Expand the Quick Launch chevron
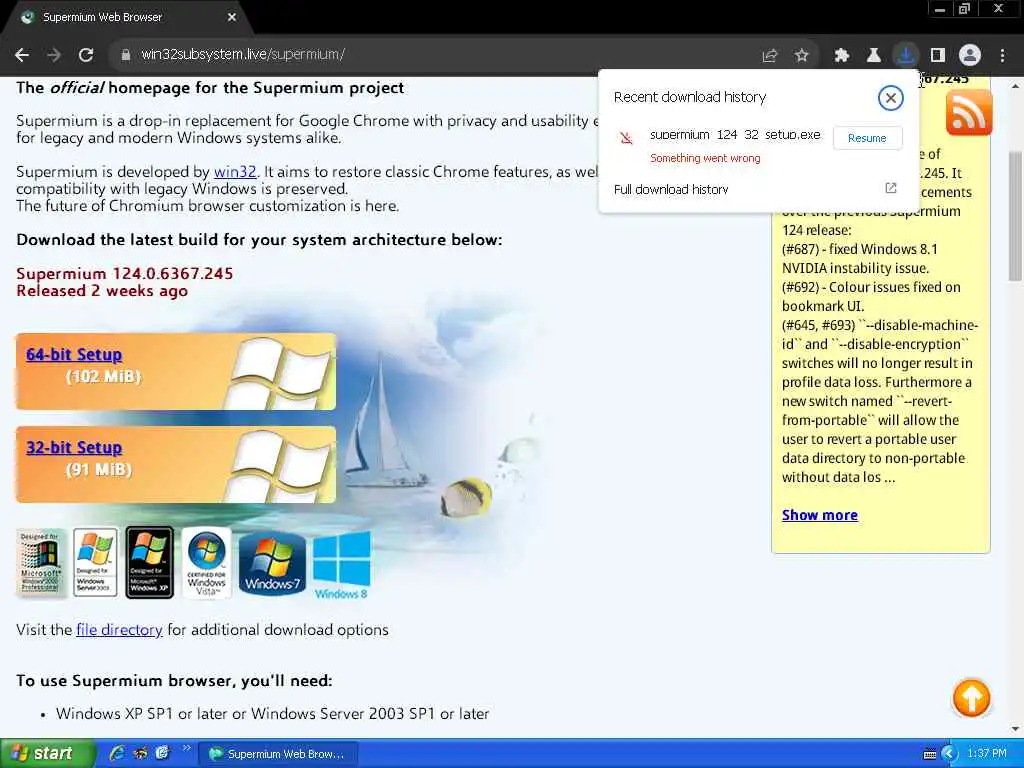The width and height of the screenshot is (1024, 768). click(185, 748)
